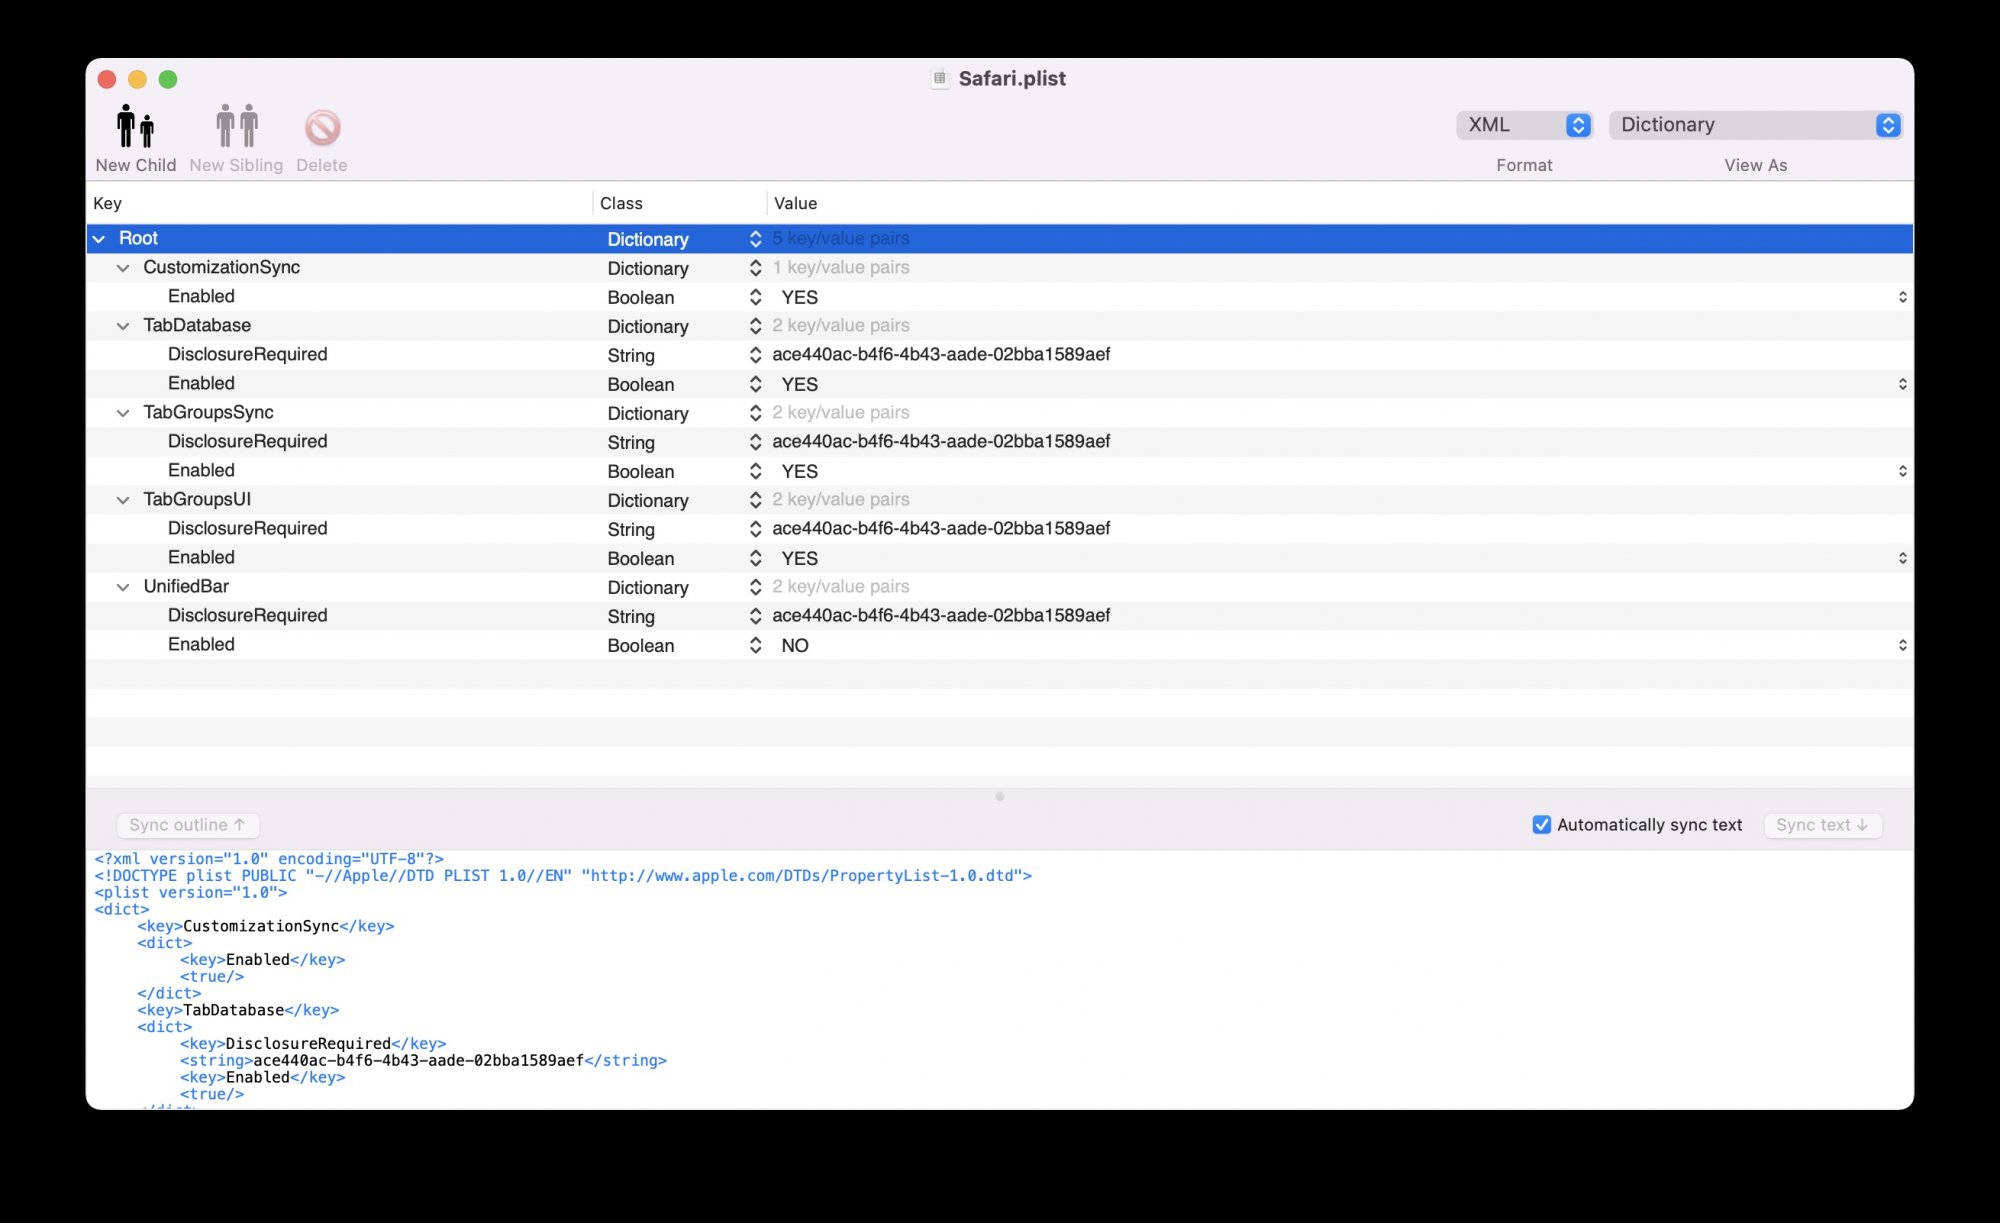
Task: Select the TabGroupsSync row
Action: [x=208, y=413]
